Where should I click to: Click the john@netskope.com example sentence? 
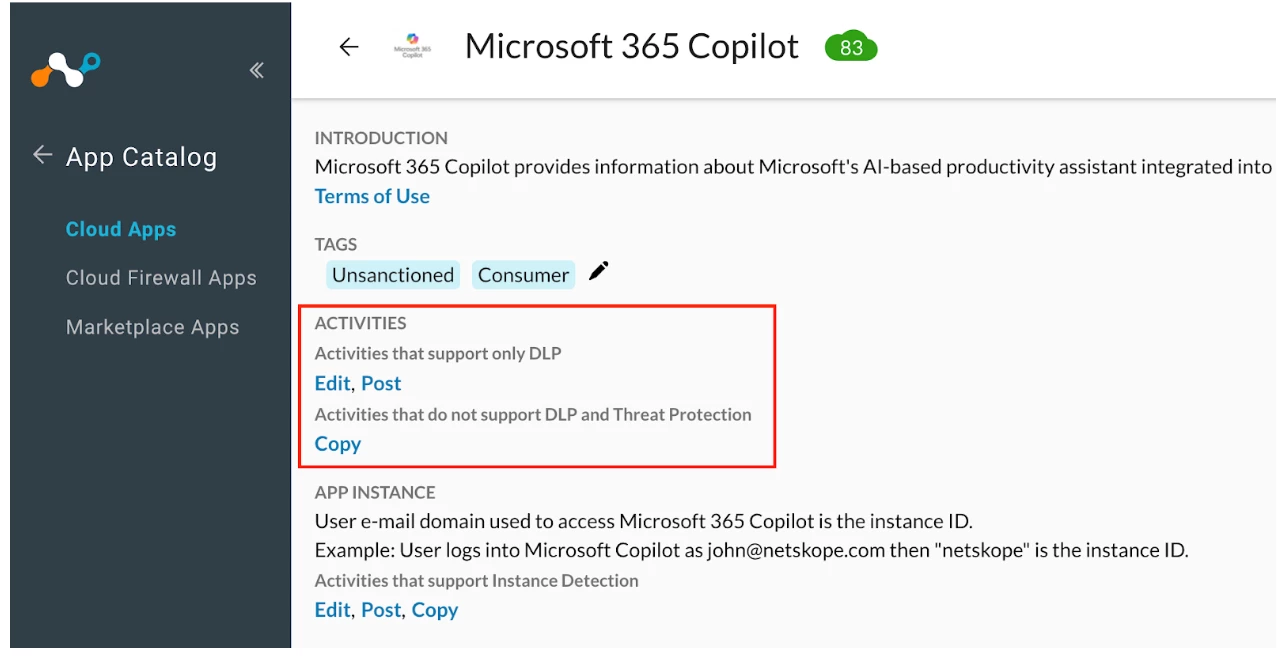point(751,550)
